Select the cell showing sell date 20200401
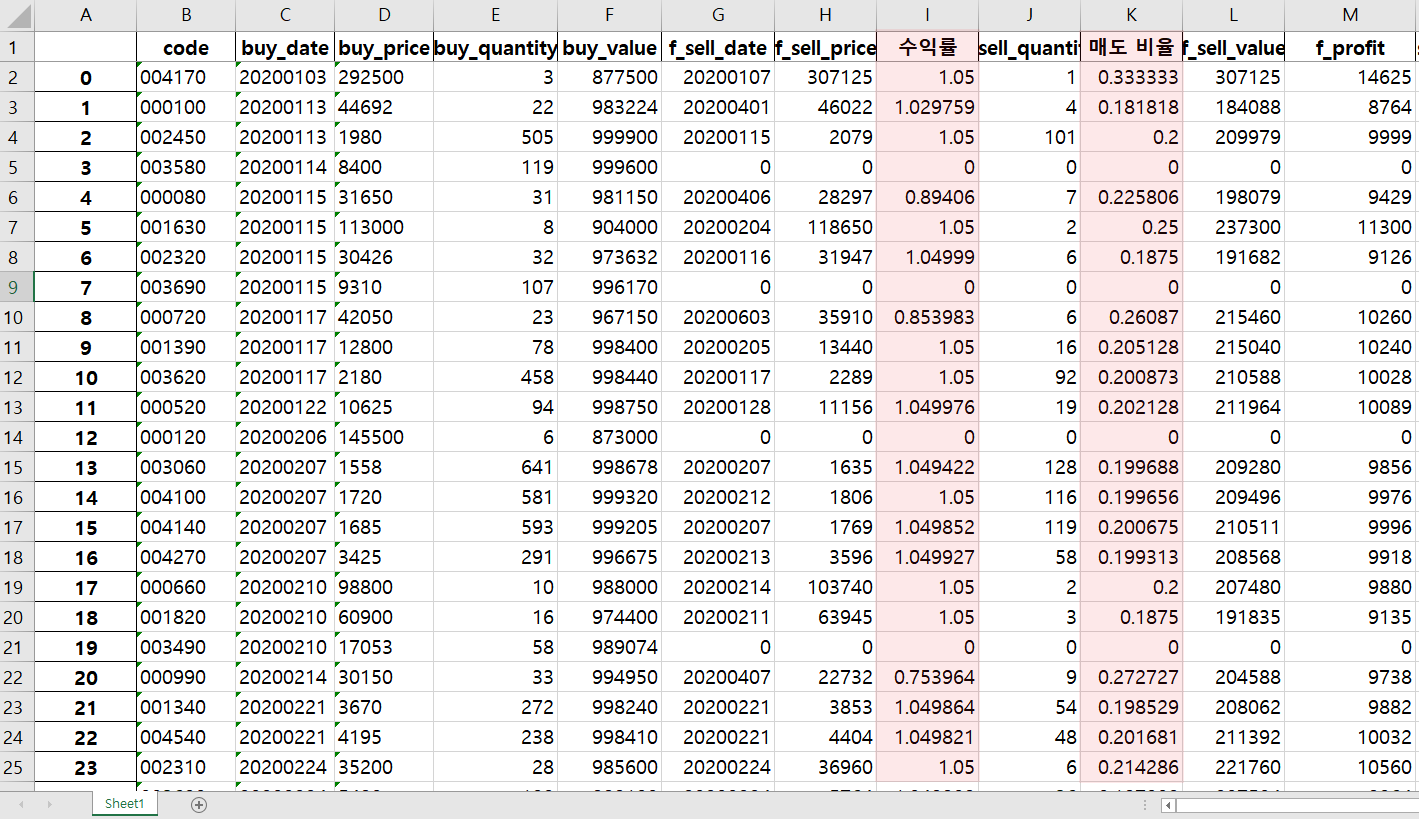The width and height of the screenshot is (1419, 819). click(718, 107)
